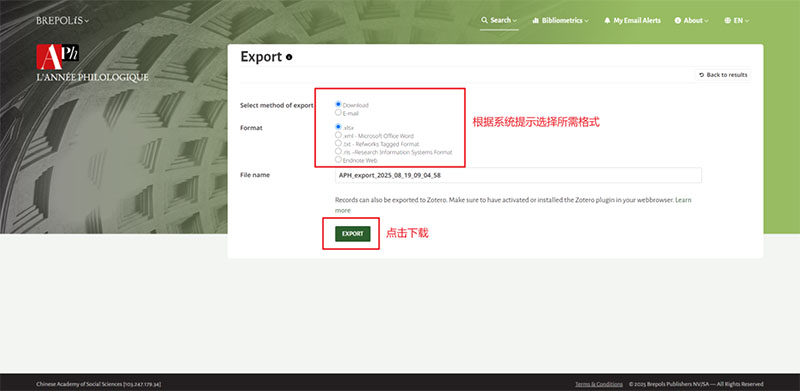Click the APh L'Année Philologique logo
Screen dimensions: 800x391
(92, 63)
